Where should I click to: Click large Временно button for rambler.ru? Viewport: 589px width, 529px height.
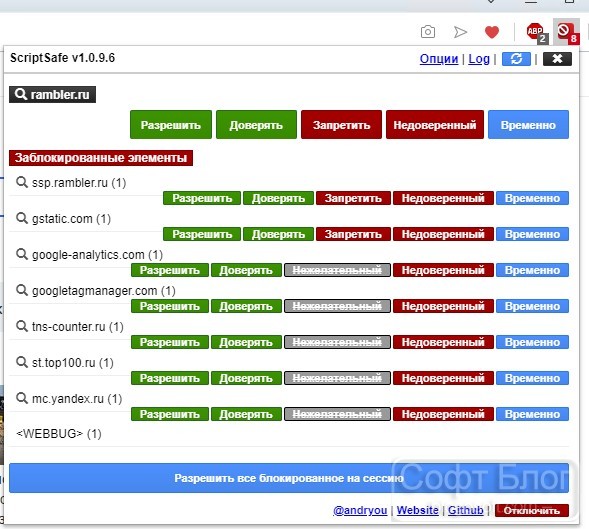tap(528, 125)
